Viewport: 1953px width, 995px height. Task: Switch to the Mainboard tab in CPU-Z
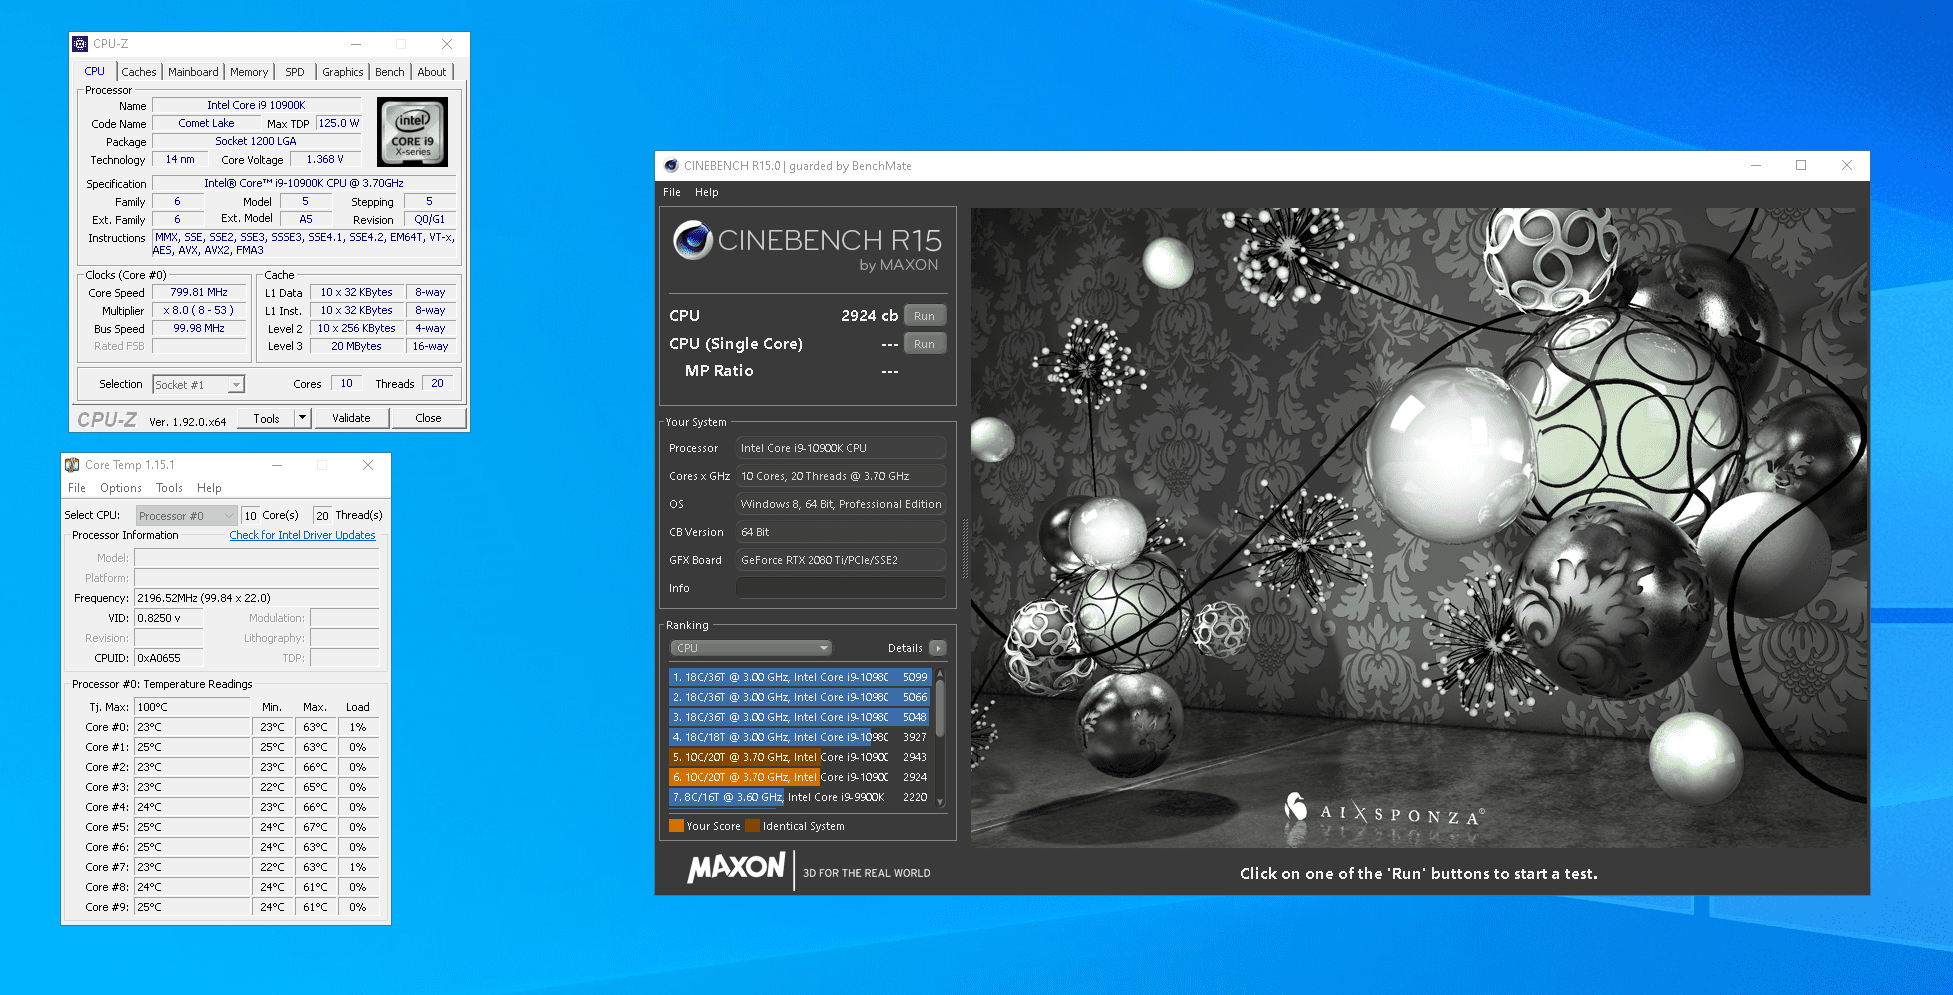pos(193,72)
